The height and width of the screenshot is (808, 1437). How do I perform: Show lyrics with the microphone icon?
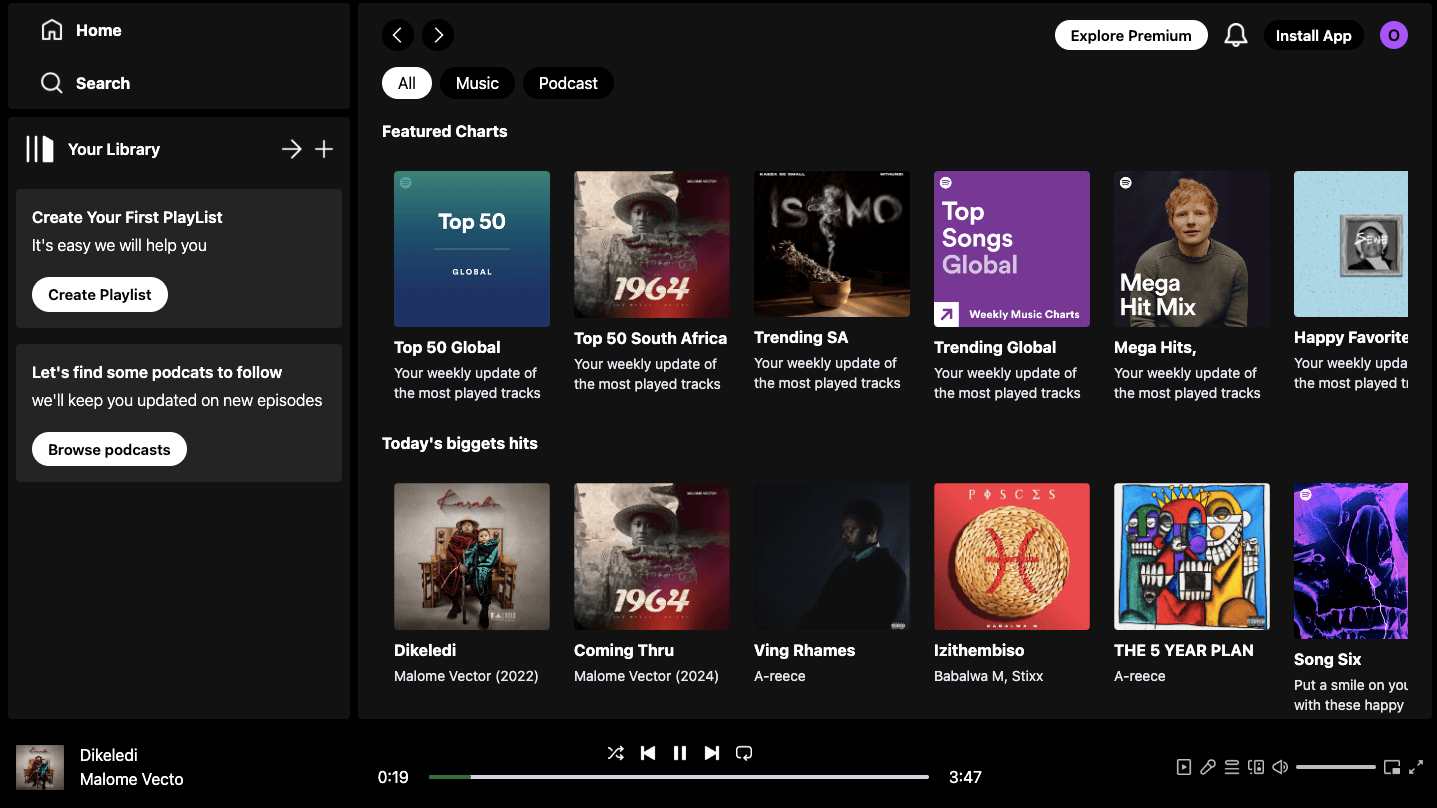(1208, 767)
